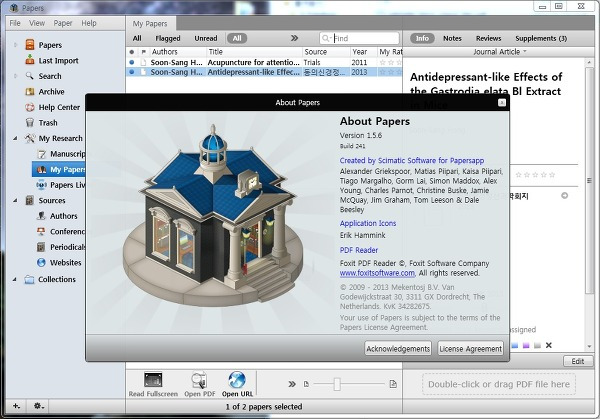Click the Open PDF toolbar icon
The image size is (600, 419).
[x=199, y=380]
